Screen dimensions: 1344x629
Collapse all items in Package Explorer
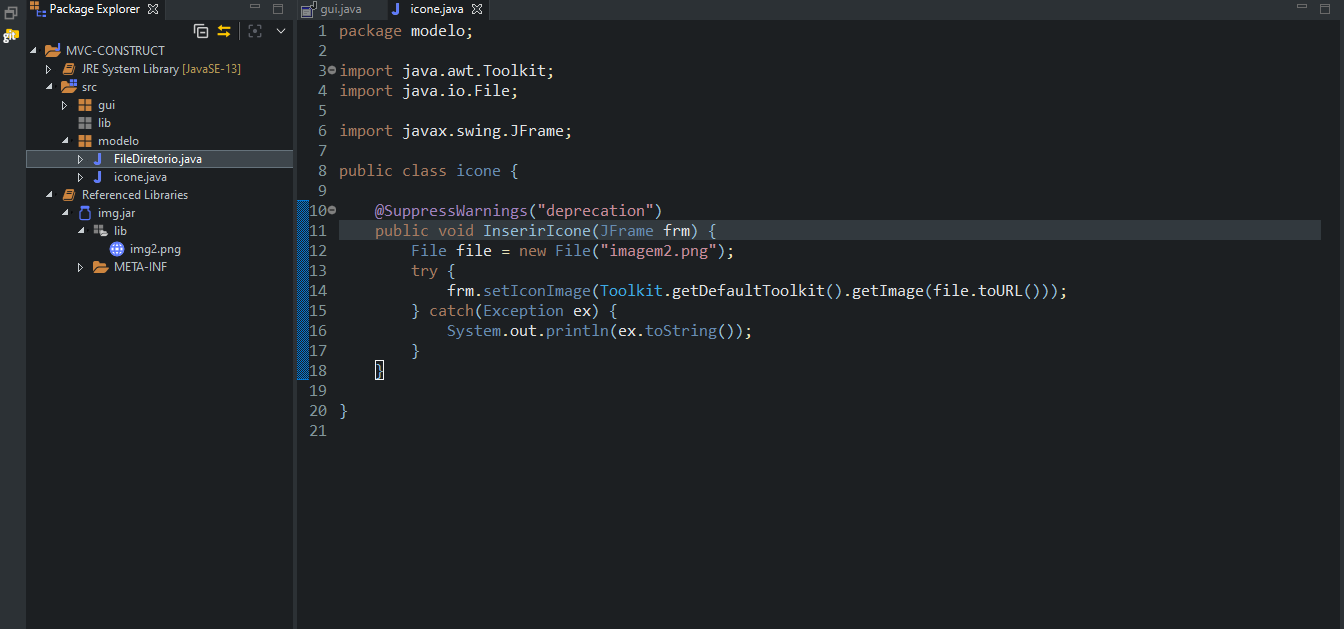201,31
